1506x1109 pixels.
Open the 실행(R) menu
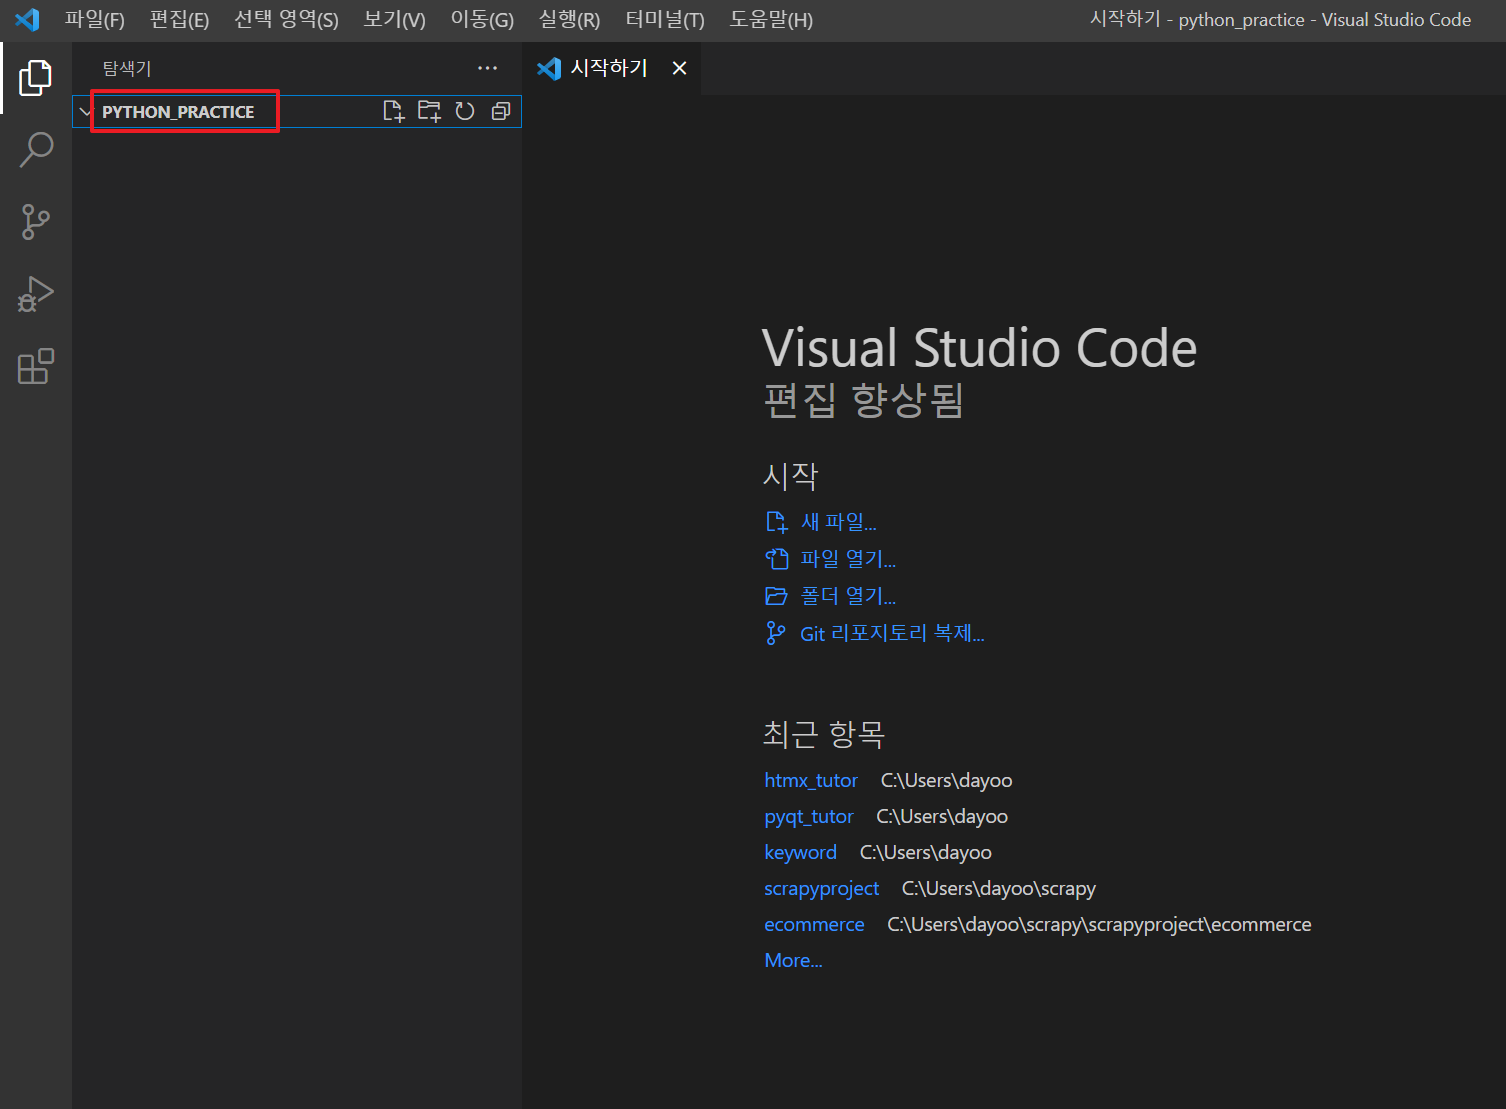coord(569,20)
